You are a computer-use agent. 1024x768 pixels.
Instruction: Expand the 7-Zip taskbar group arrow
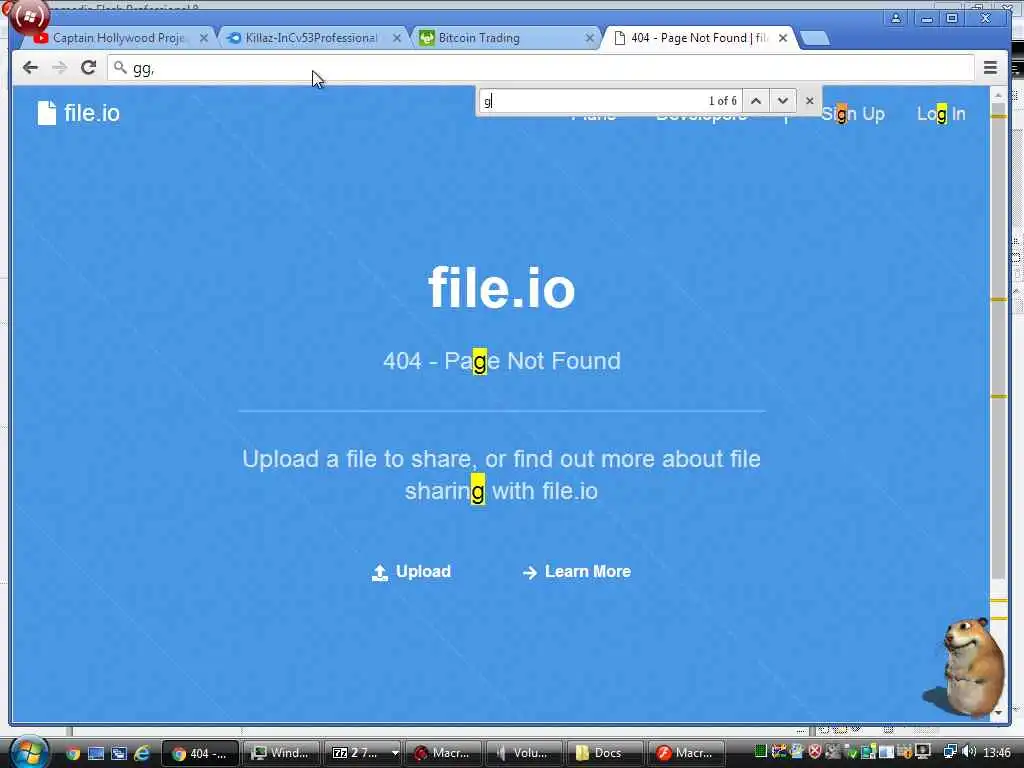394,753
